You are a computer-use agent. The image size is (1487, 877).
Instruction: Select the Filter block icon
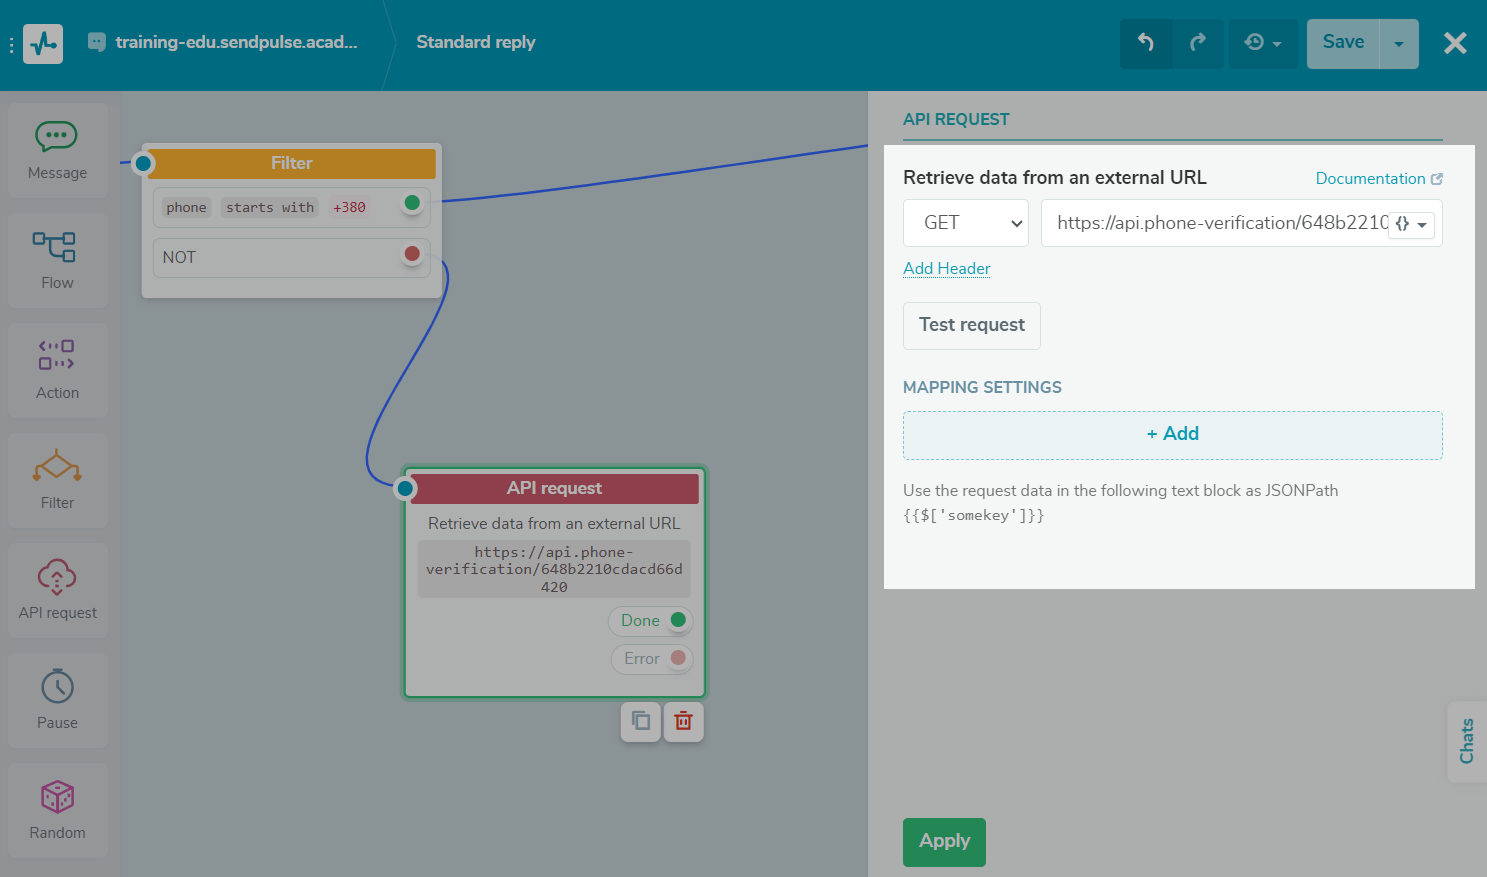pyautogui.click(x=57, y=466)
